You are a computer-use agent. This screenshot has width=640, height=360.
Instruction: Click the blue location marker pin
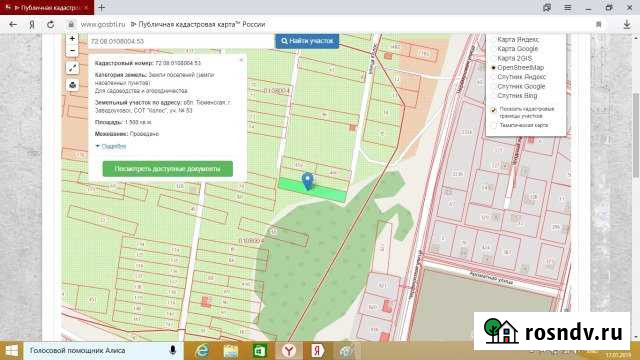click(308, 181)
